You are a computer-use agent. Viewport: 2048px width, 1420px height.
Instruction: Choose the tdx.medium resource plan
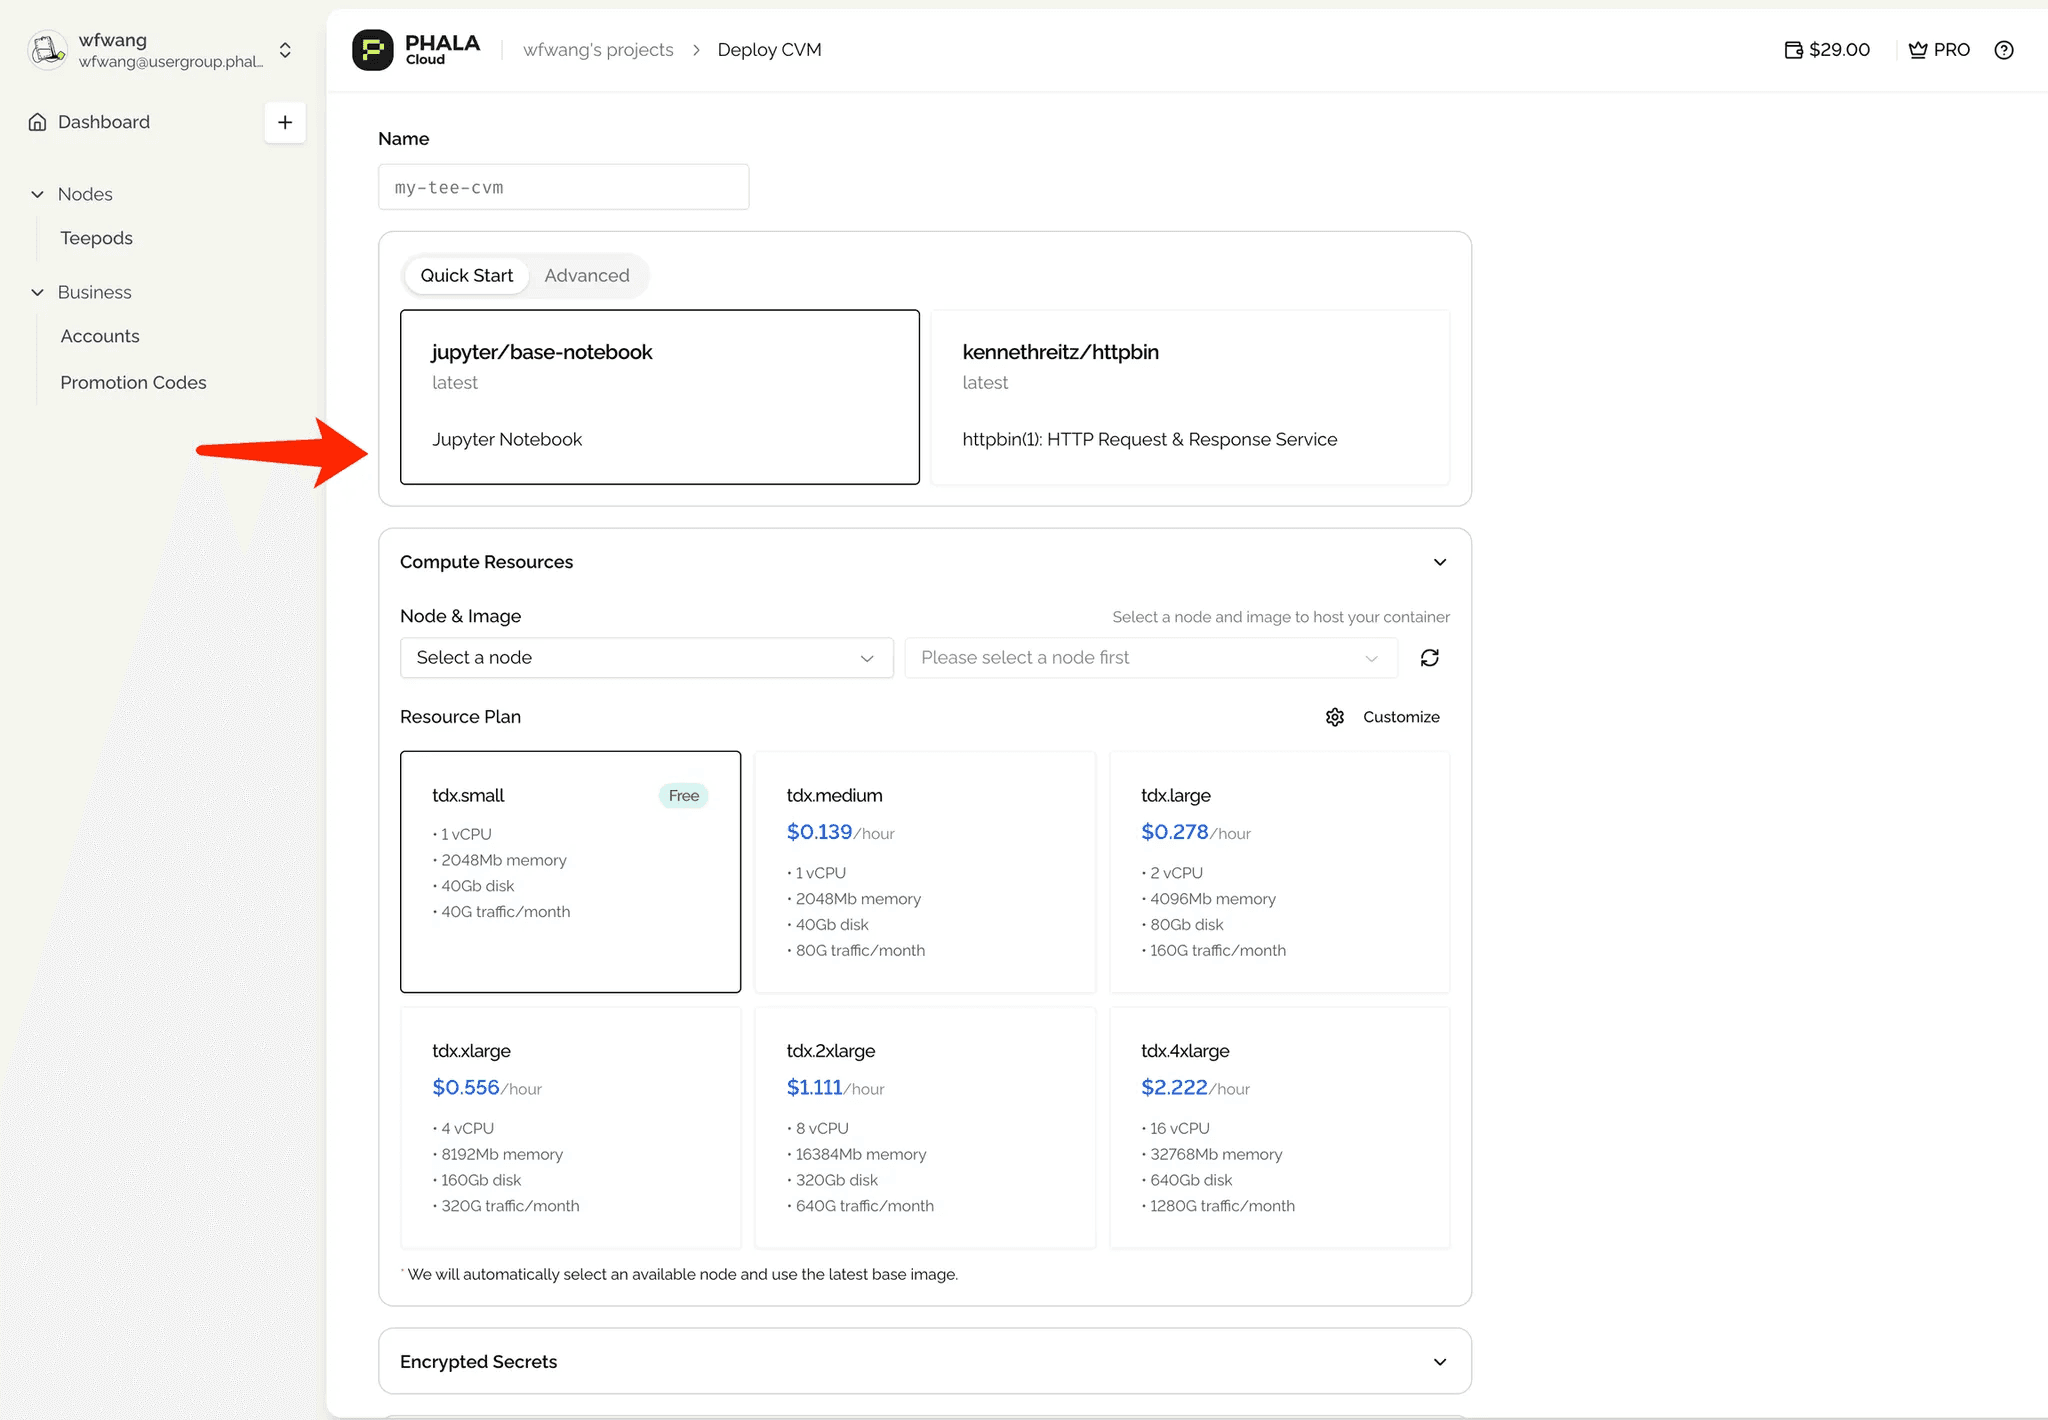coord(924,871)
